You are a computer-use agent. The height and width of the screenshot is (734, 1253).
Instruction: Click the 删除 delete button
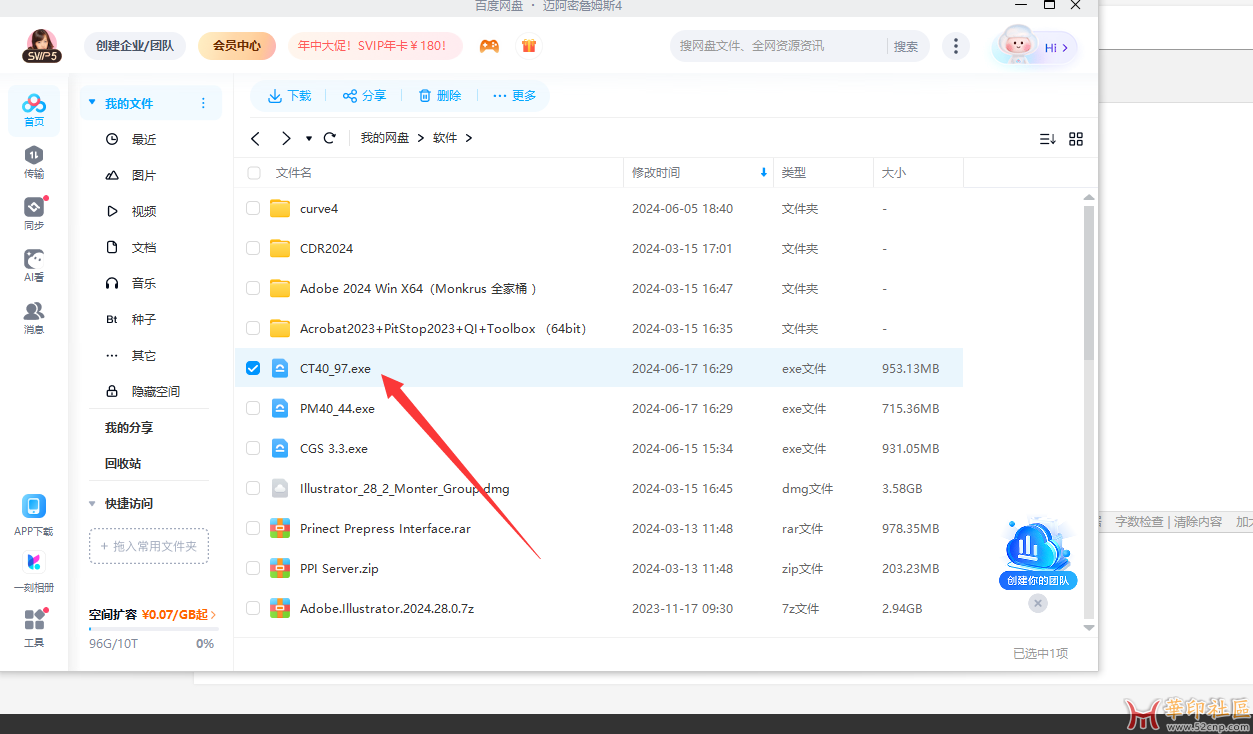click(x=439, y=96)
